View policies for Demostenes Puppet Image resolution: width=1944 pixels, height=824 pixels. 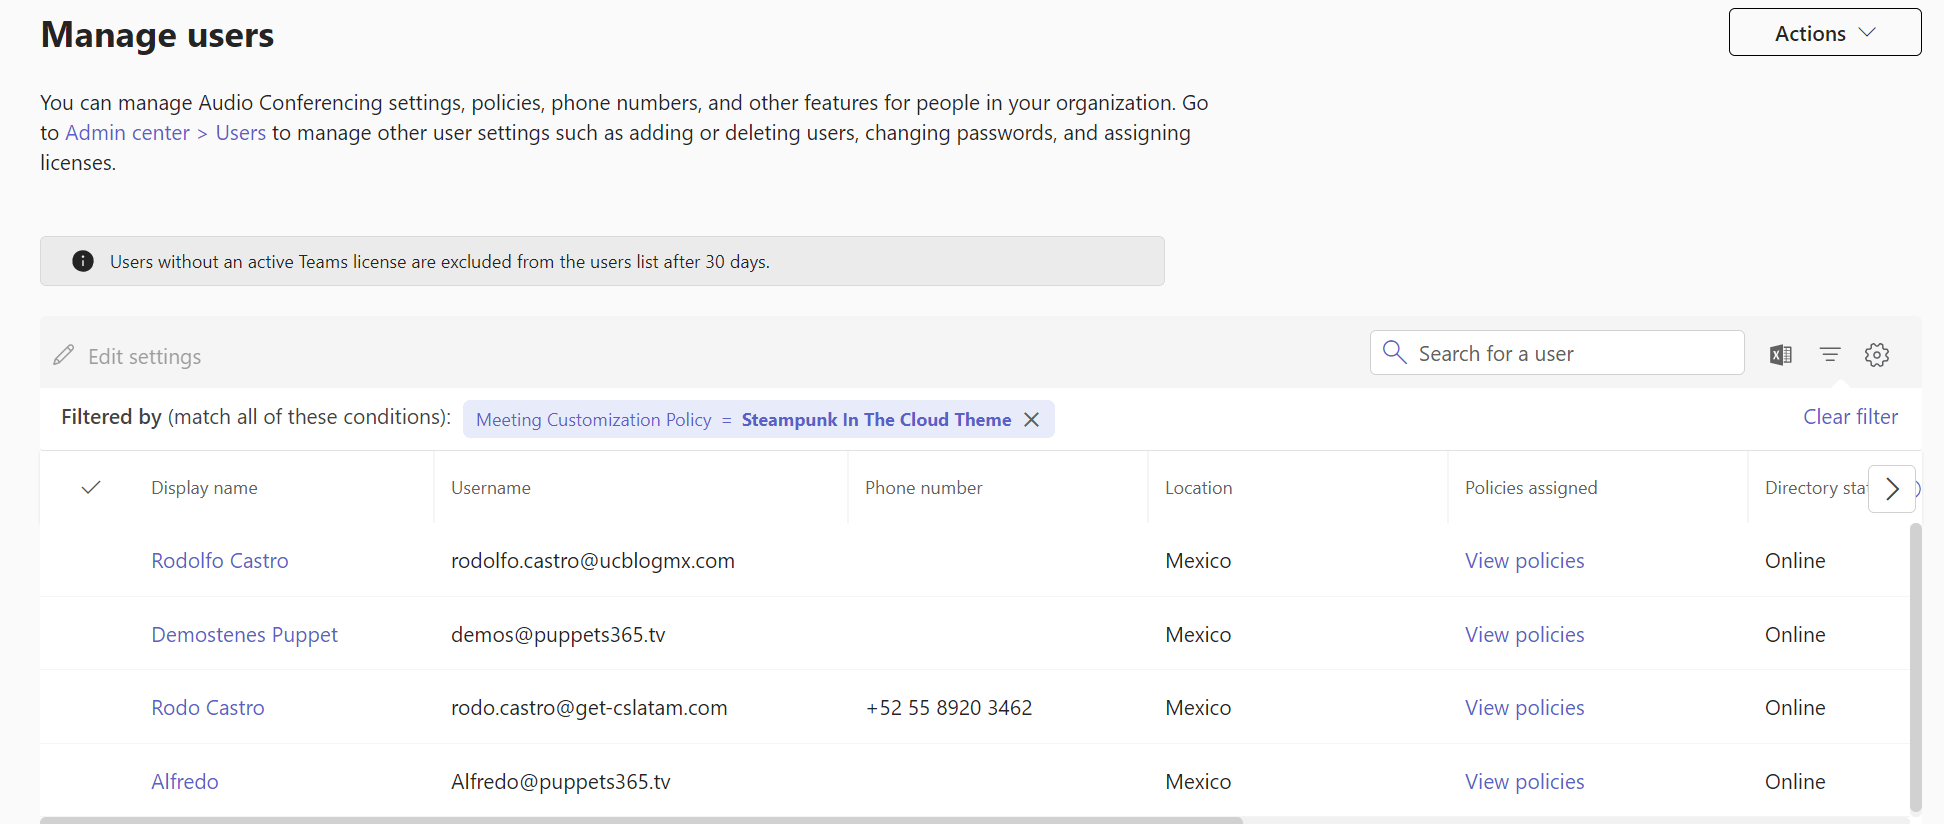tap(1524, 635)
